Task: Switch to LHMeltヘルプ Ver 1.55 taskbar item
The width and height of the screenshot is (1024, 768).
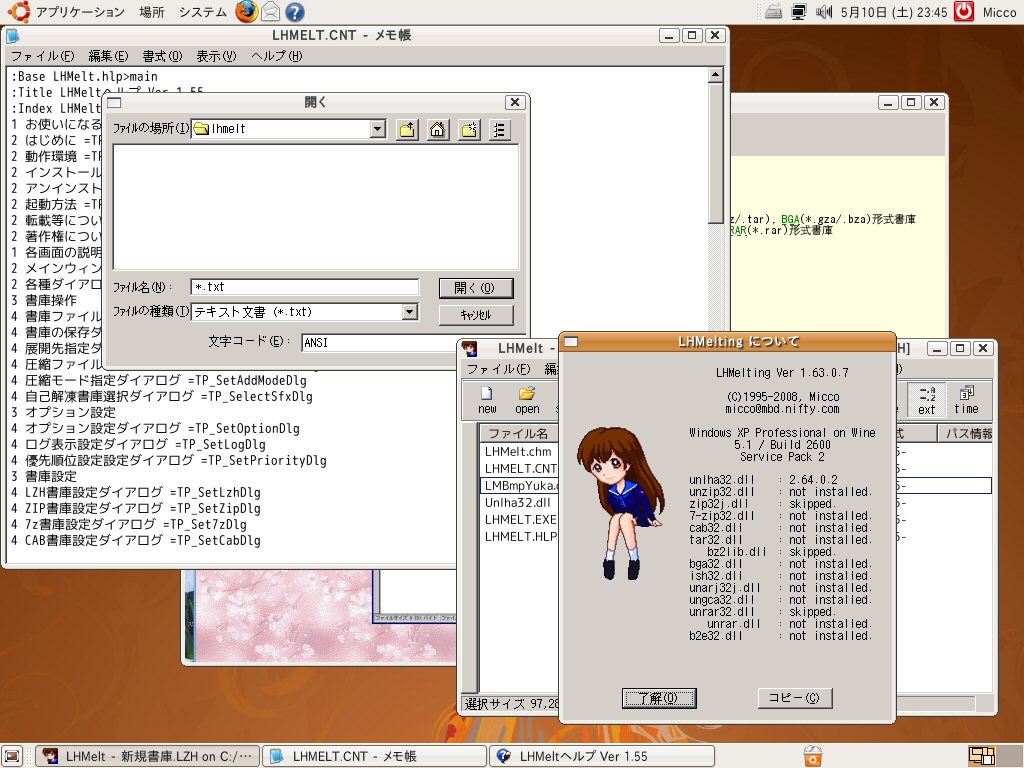Action: 601,756
